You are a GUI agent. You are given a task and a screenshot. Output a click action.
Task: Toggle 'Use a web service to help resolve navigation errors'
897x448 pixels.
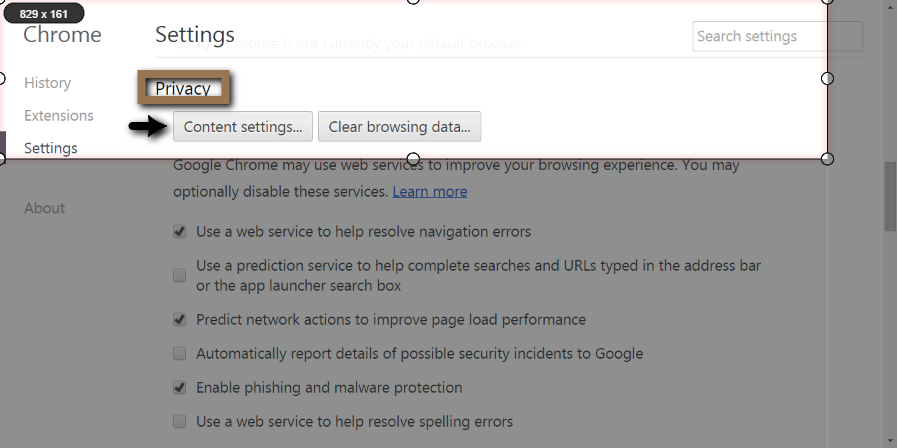tap(180, 232)
